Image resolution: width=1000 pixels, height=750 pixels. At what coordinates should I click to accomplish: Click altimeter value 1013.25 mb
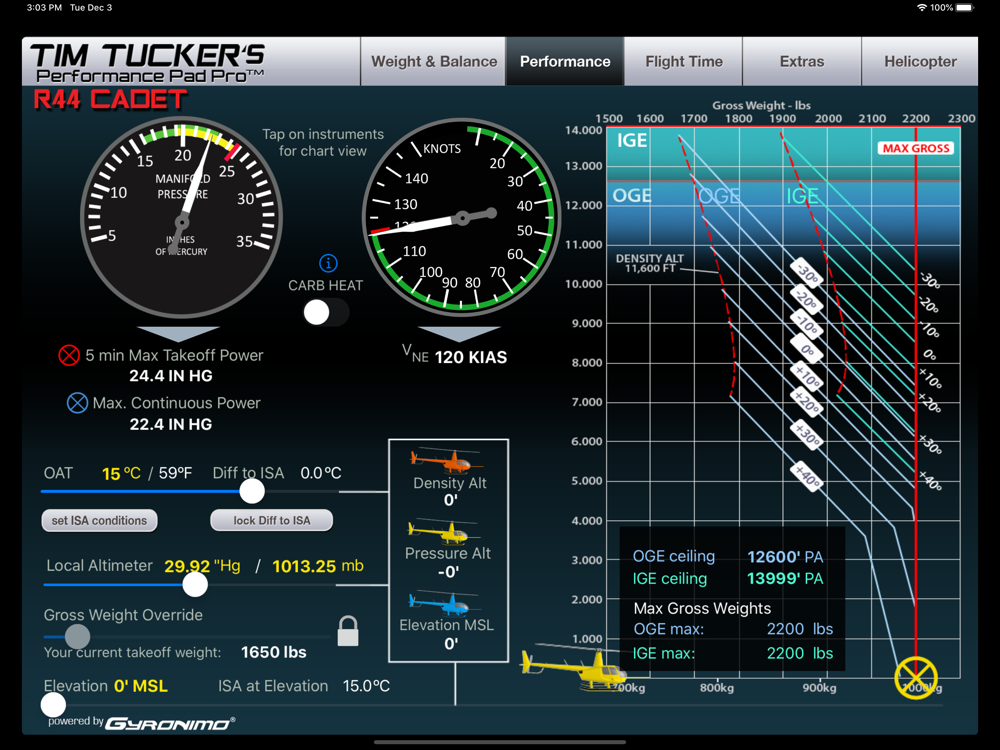[318, 566]
